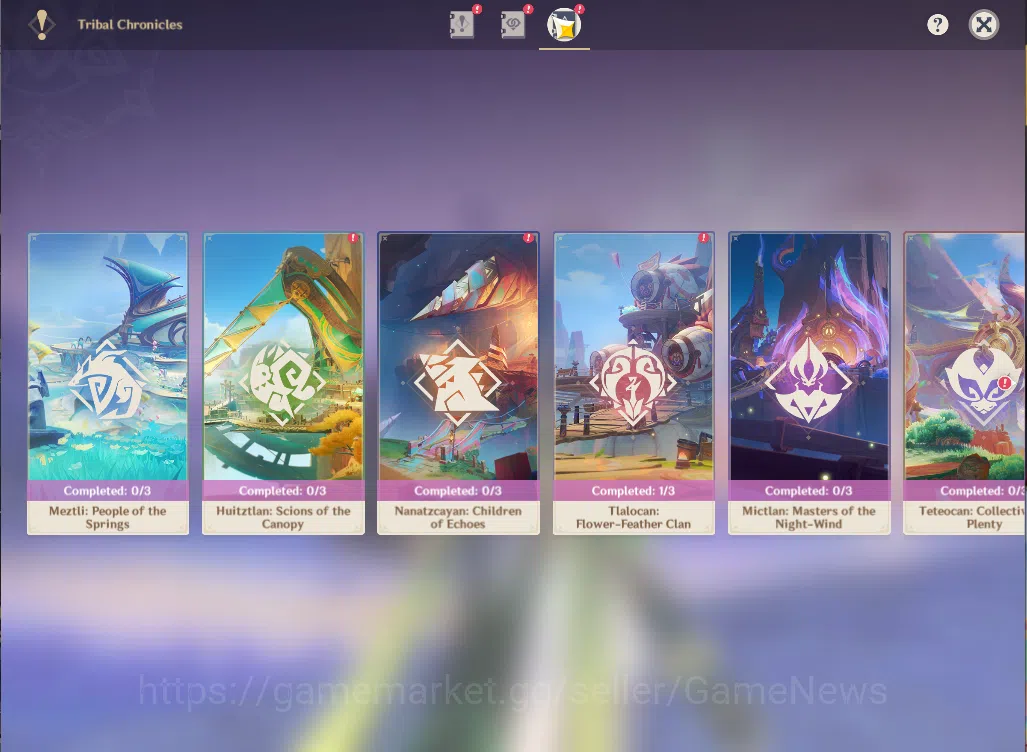
Task: Click the alert badge on Nanatzcayan card
Action: (529, 238)
